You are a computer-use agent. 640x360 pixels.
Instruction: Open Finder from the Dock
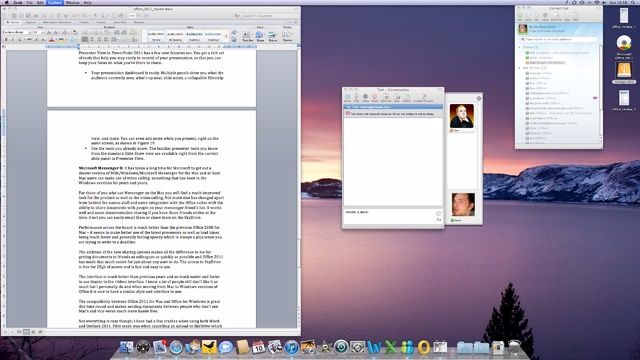tap(126, 347)
